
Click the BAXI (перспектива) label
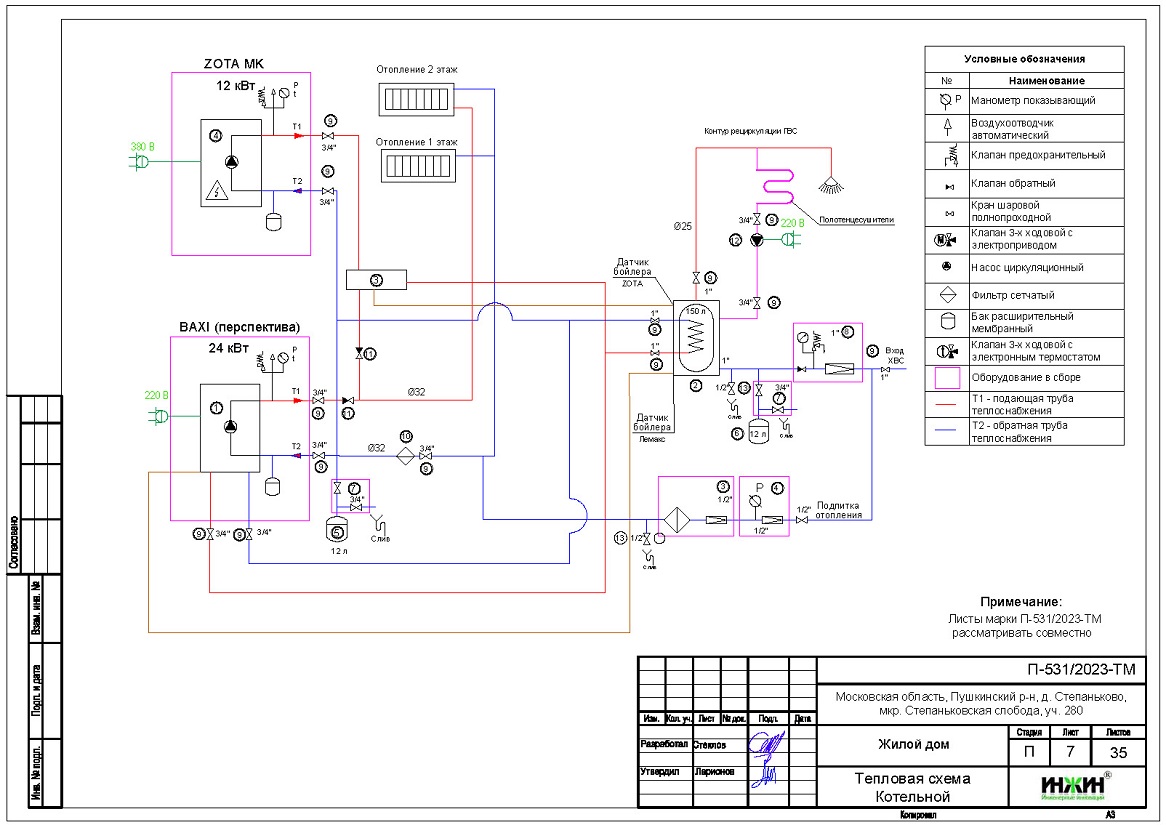239,327
